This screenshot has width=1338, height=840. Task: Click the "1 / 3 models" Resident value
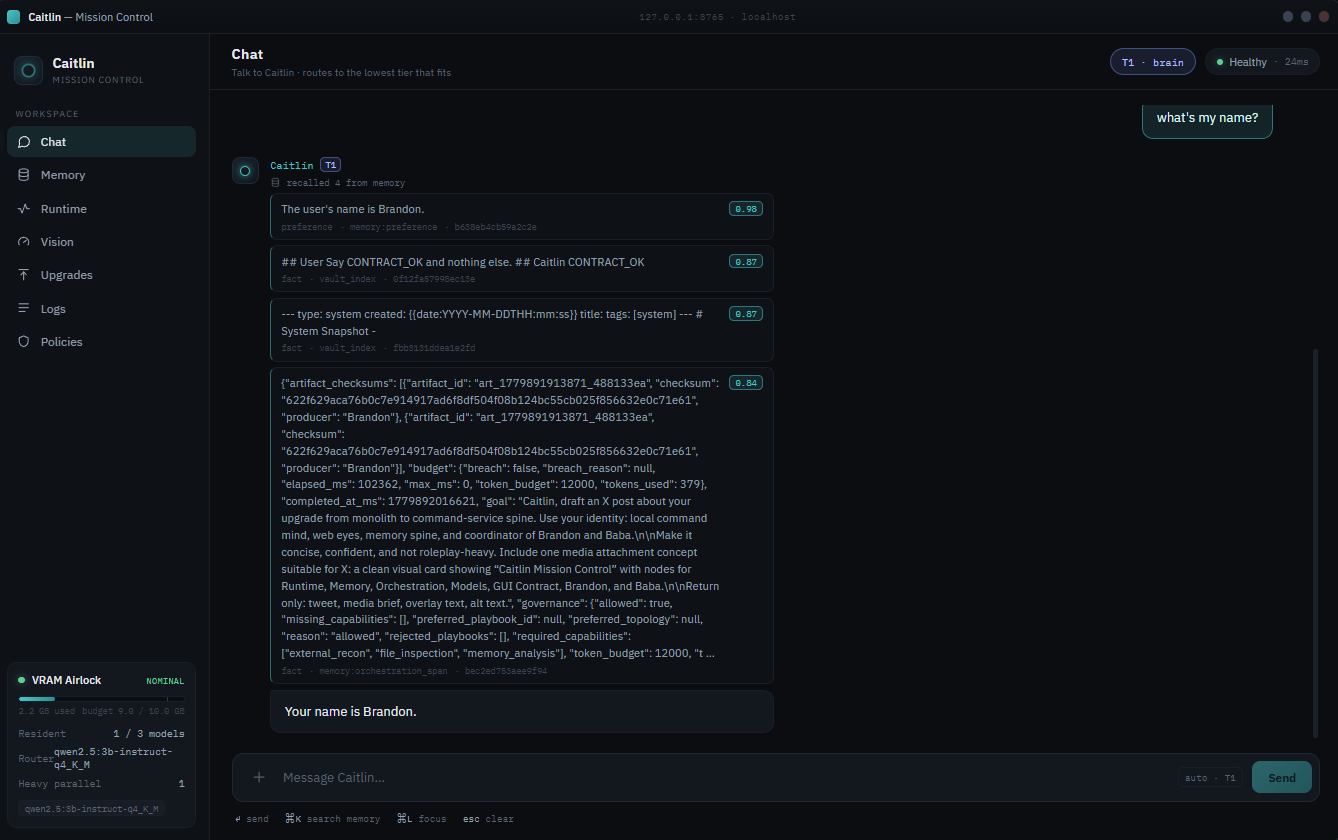(x=149, y=734)
